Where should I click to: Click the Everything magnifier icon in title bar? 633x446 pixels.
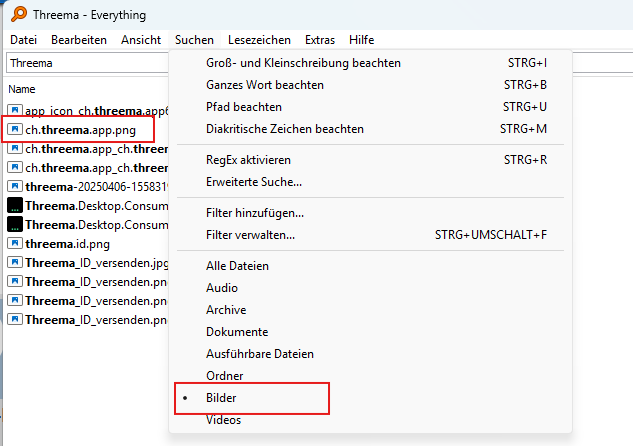15,15
